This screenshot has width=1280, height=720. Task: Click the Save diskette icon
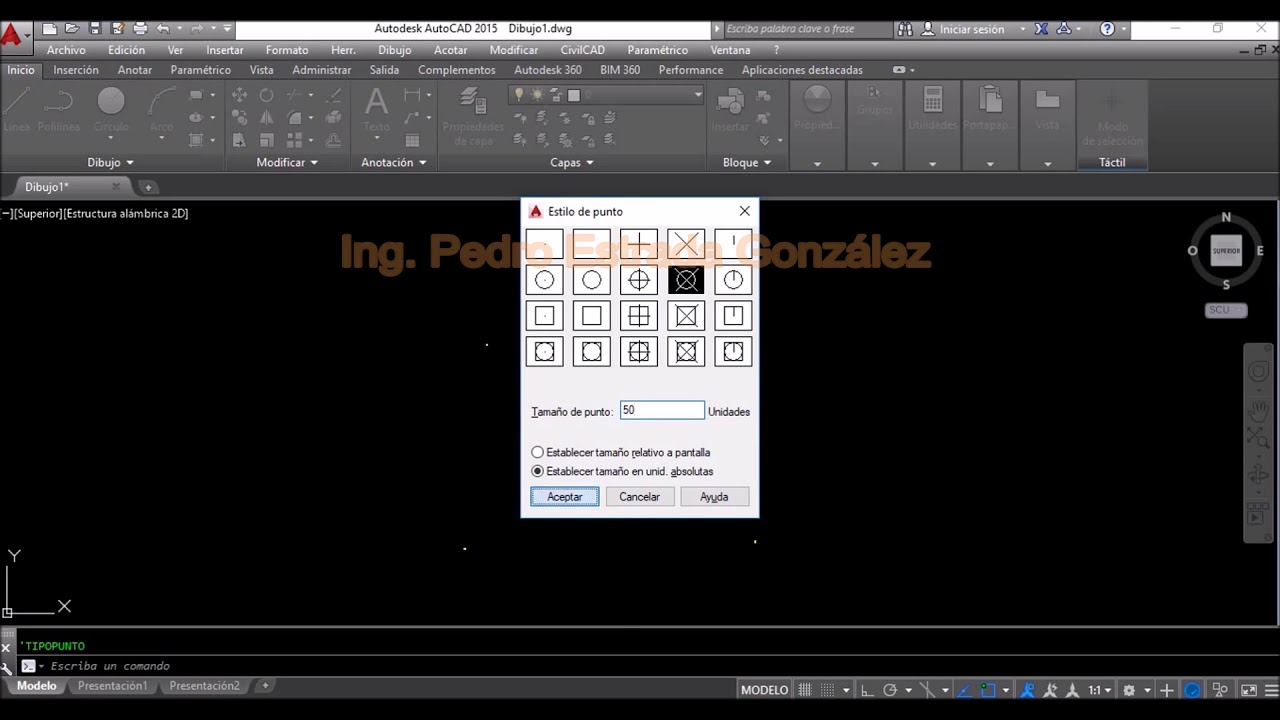point(95,29)
